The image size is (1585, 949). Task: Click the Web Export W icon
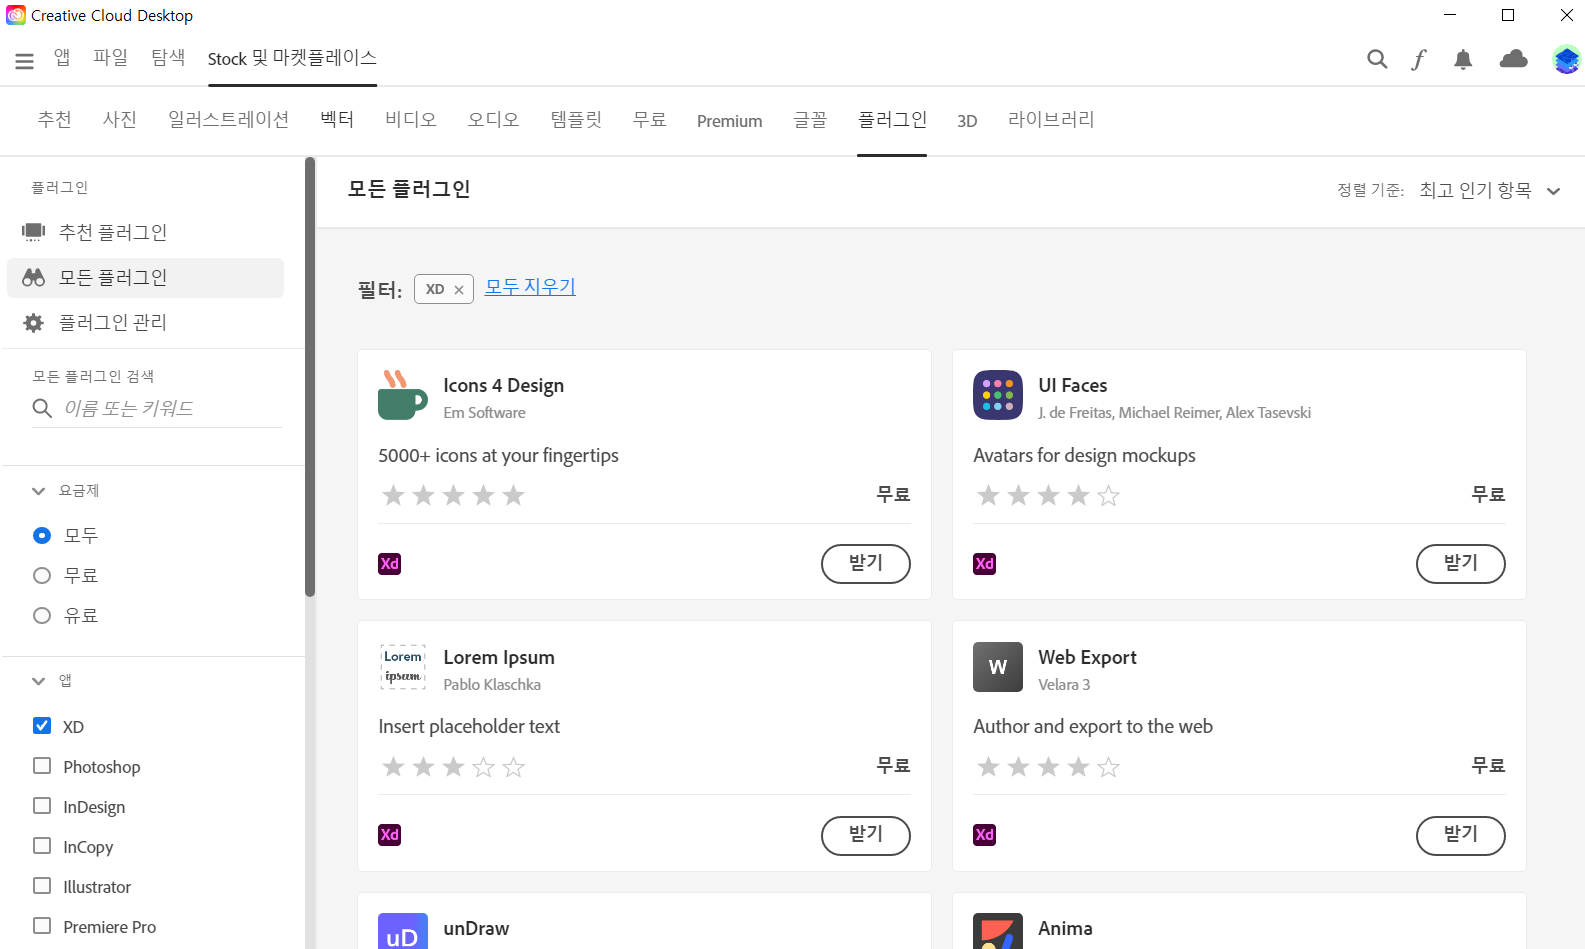point(998,667)
